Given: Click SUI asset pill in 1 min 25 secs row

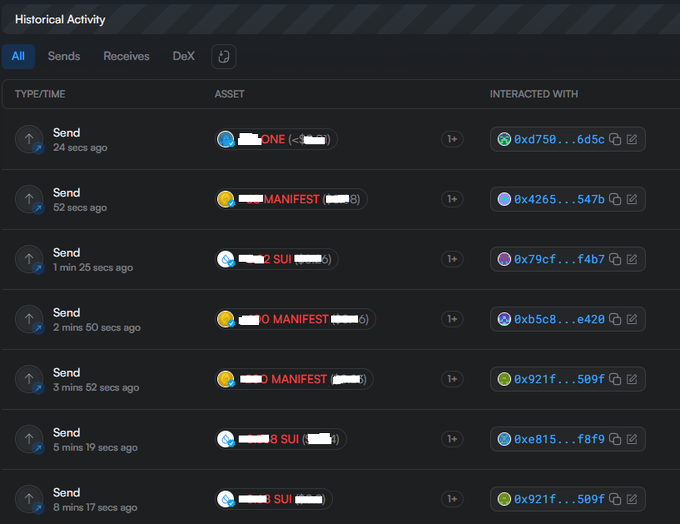Looking at the screenshot, I should [x=277, y=259].
